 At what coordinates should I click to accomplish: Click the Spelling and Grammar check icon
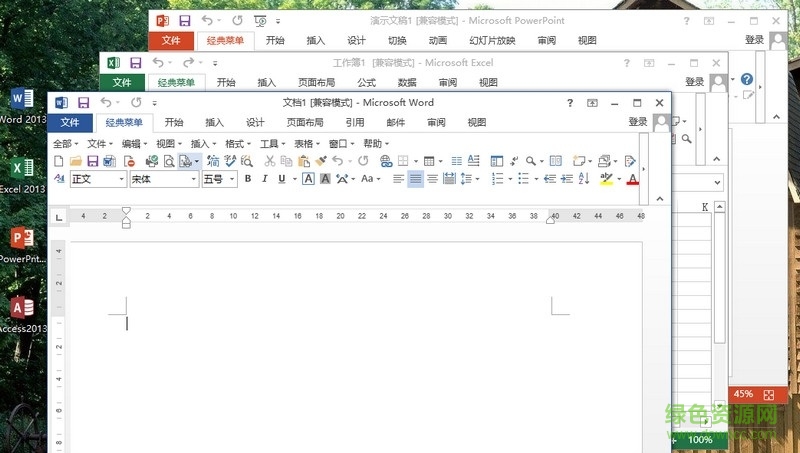[x=231, y=161]
